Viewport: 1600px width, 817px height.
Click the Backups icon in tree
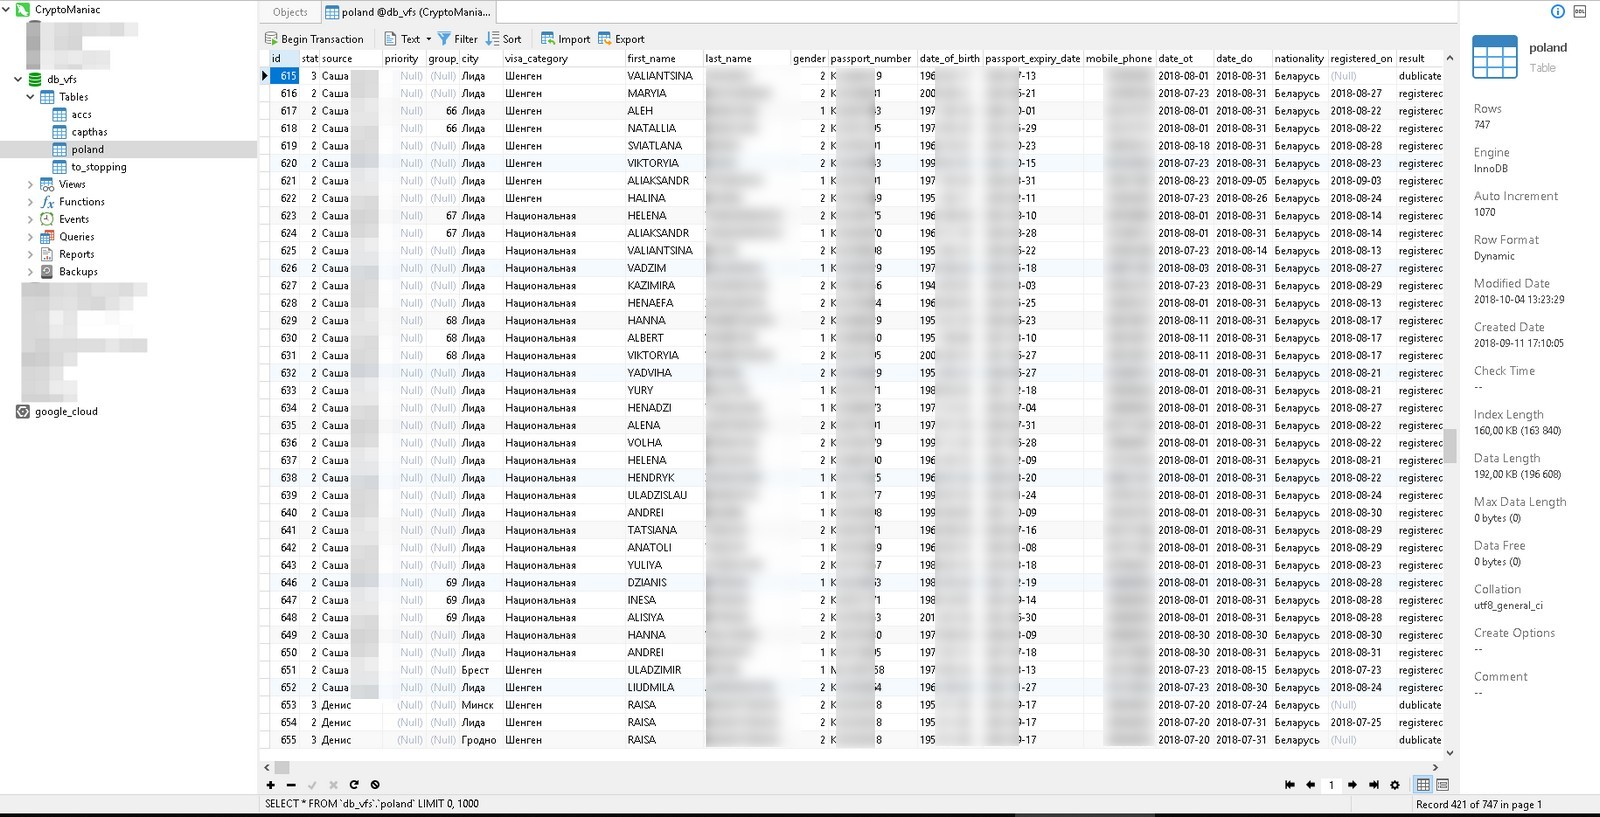coord(47,272)
